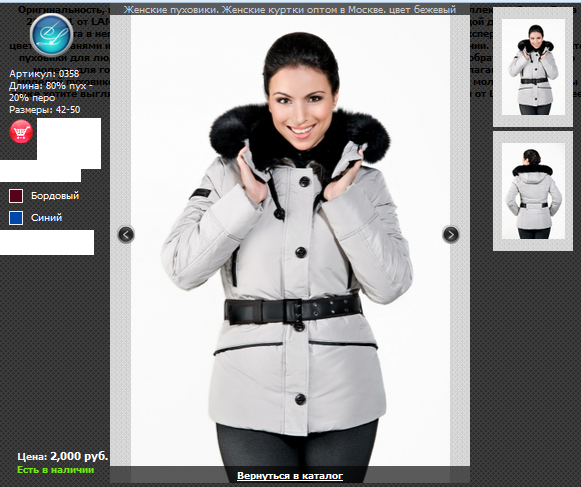Select the blue color swatch
581x487 pixels.
16,218
